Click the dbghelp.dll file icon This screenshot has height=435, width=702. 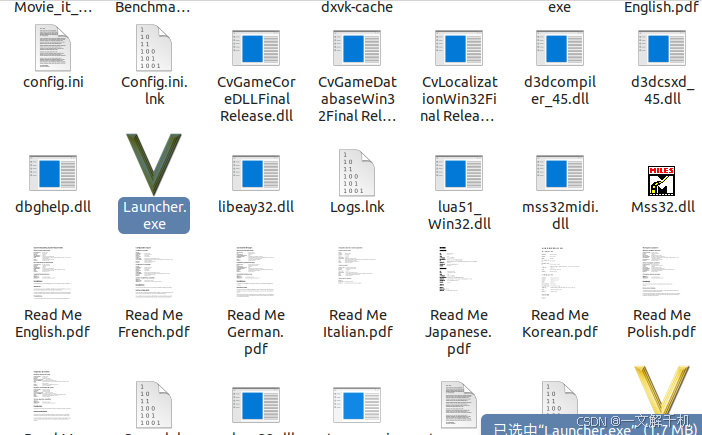tap(53, 174)
